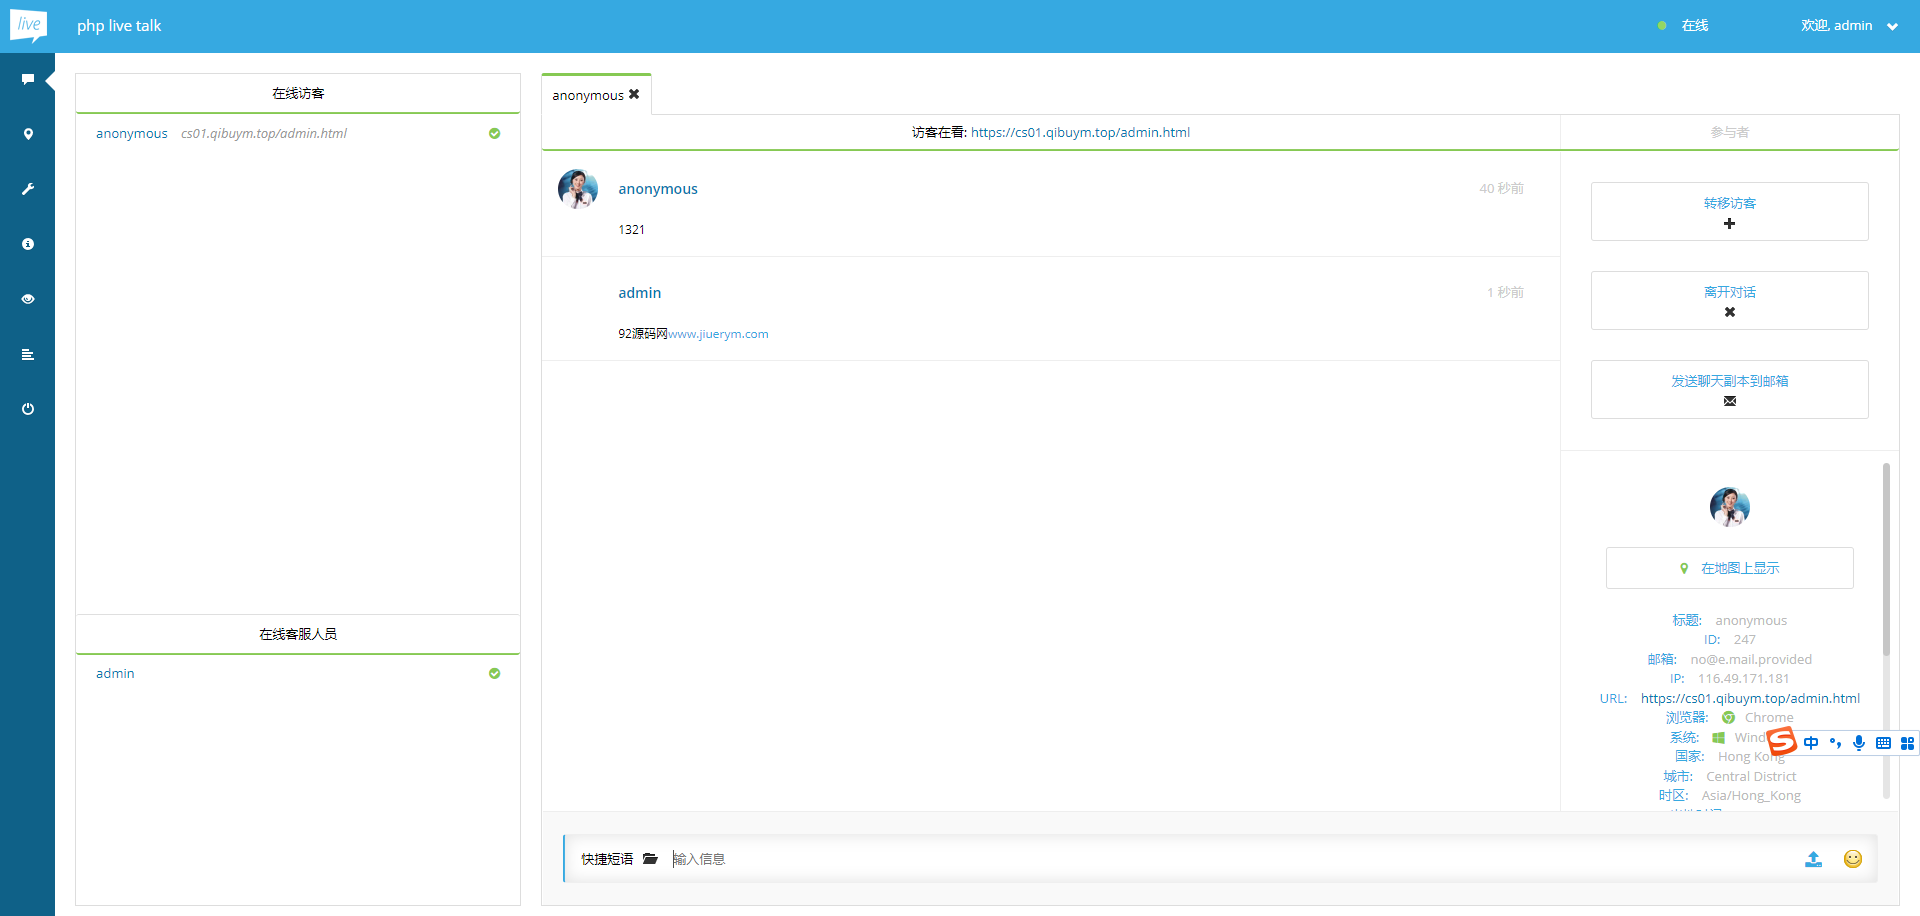Open the wrench settings sidebar icon

click(28, 189)
